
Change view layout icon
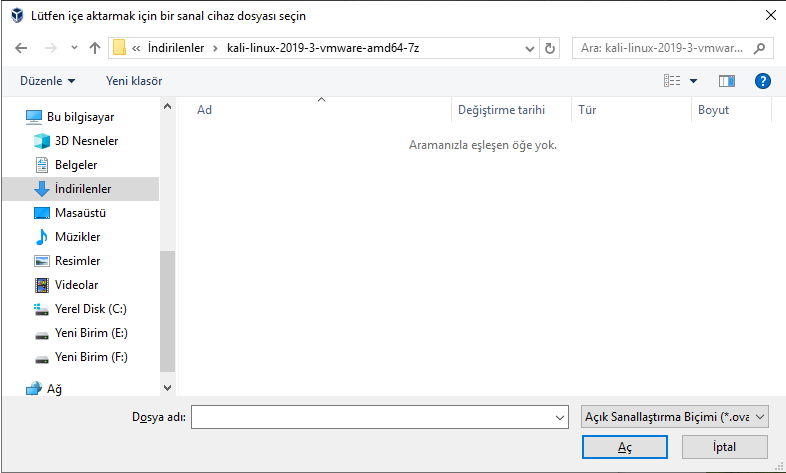point(672,81)
